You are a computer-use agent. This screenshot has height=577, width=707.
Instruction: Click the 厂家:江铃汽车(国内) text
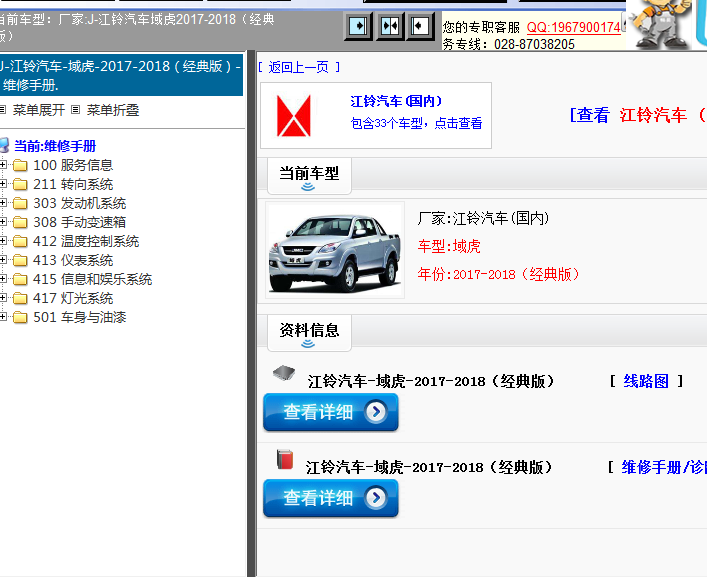pos(483,218)
